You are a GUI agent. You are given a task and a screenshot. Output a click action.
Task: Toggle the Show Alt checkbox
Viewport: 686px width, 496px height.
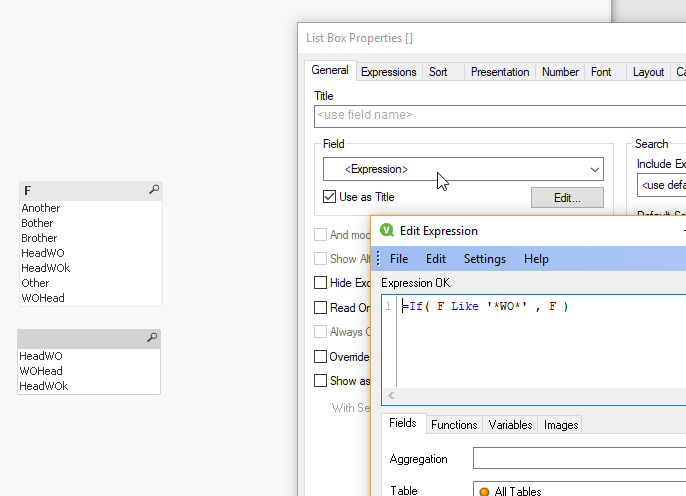tap(320, 258)
